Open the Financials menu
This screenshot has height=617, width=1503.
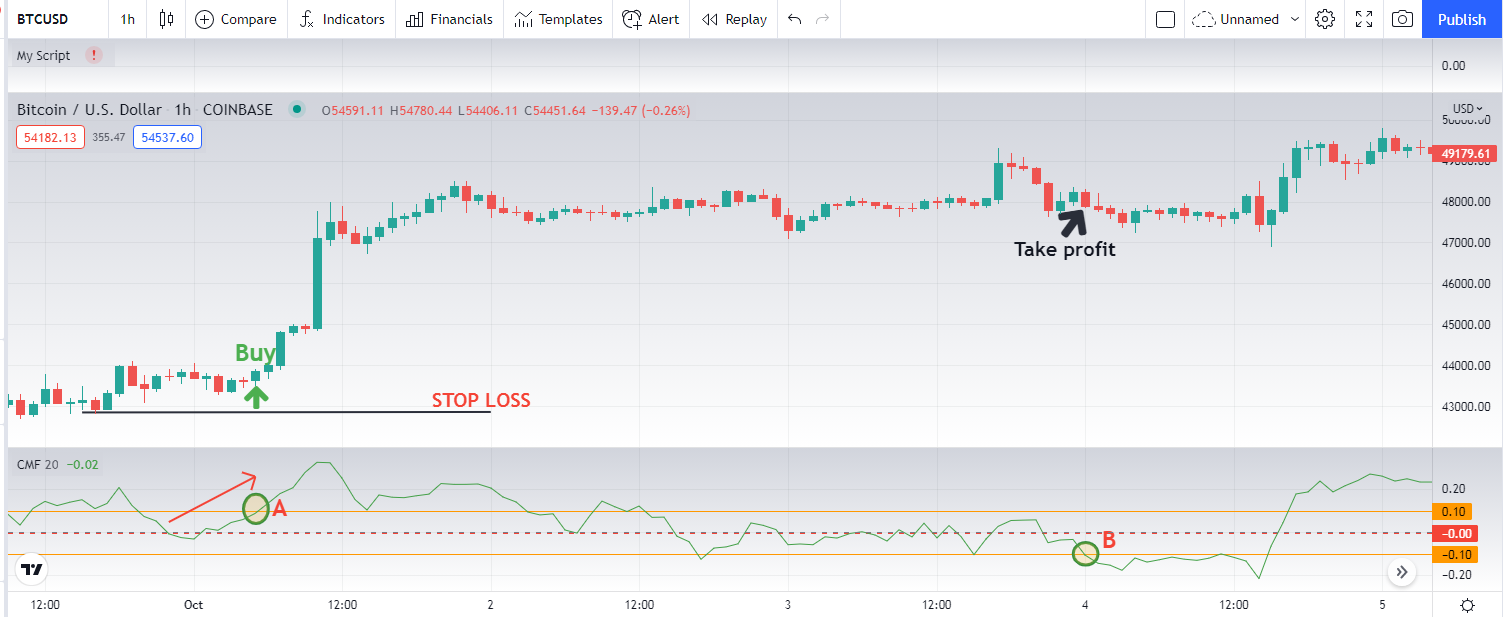coord(448,19)
